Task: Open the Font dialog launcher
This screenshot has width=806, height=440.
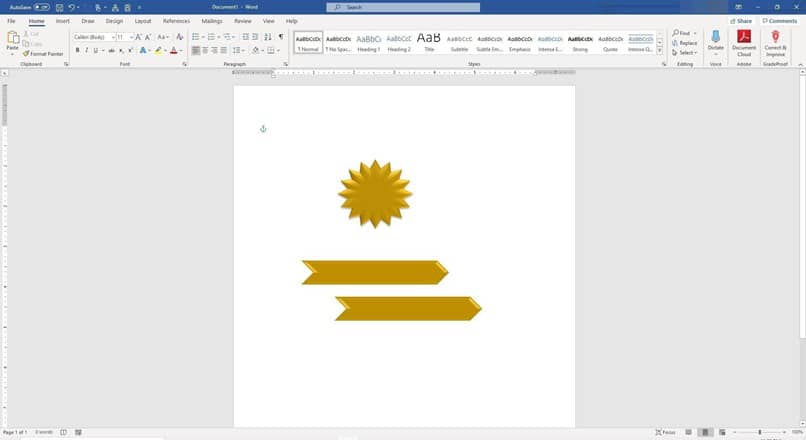Action: click(185, 64)
